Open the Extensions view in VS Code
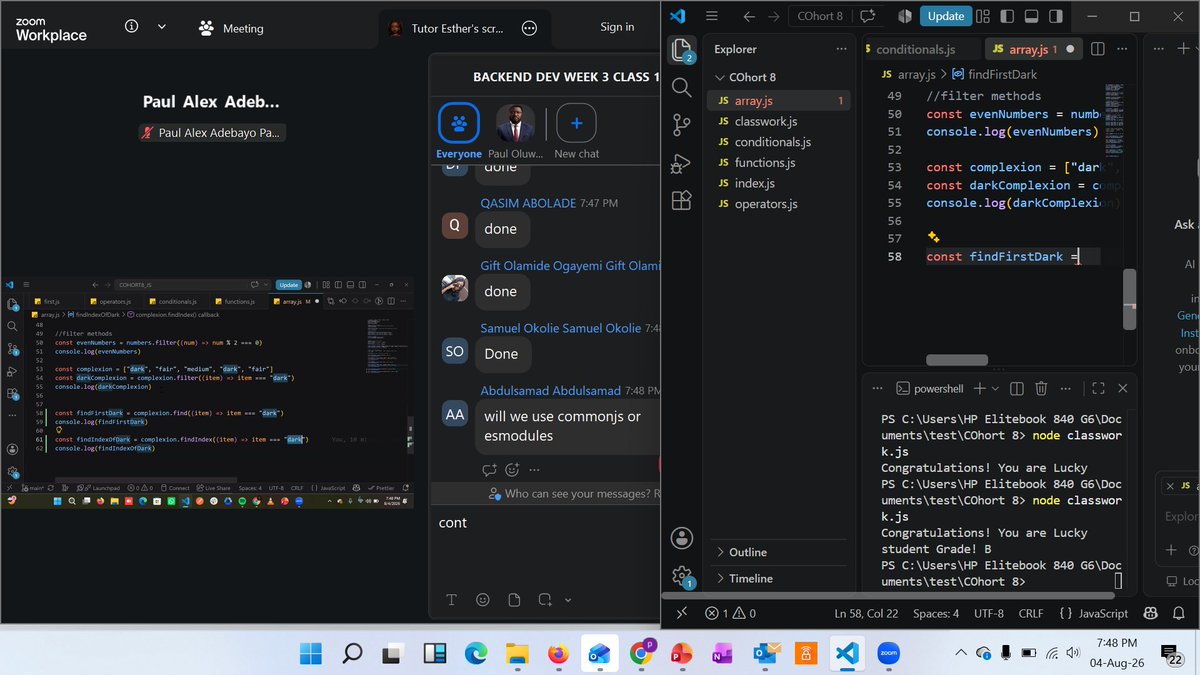This screenshot has height=675, width=1200. pyautogui.click(x=681, y=200)
